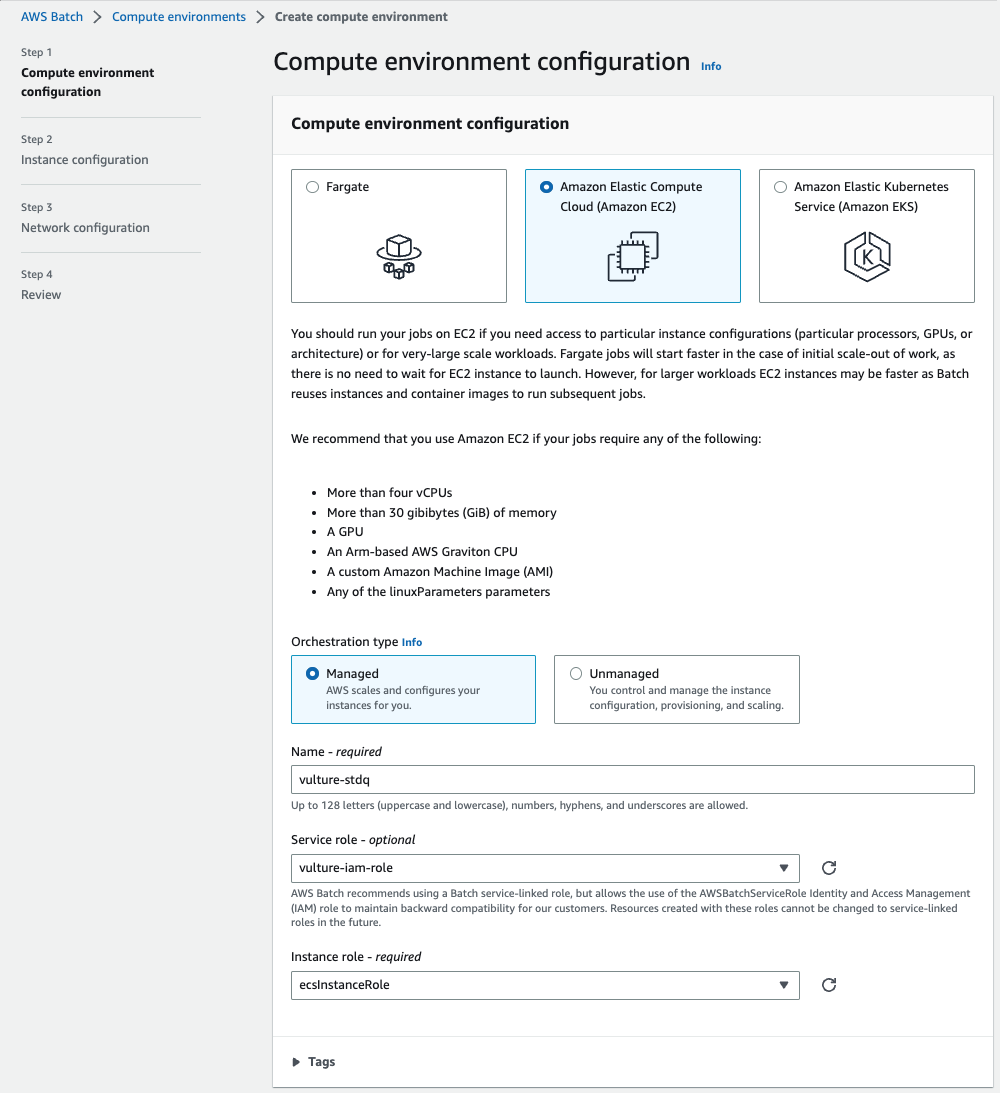Click the Amazon EC2 chip icon
1000x1093 pixels.
click(633, 257)
